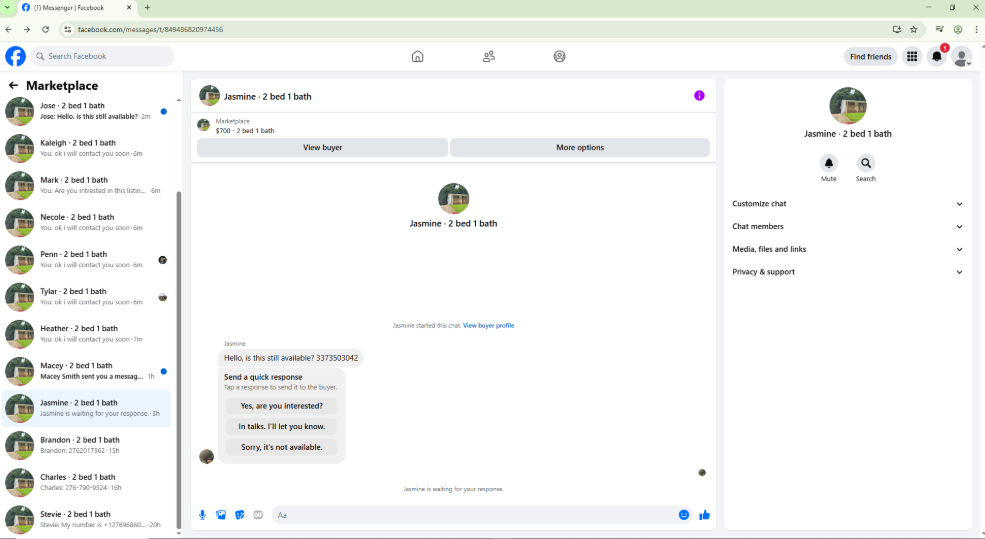Open Brandon's 2 bed 1 bath chat
Screen dimensions: 985x539
coord(86,445)
